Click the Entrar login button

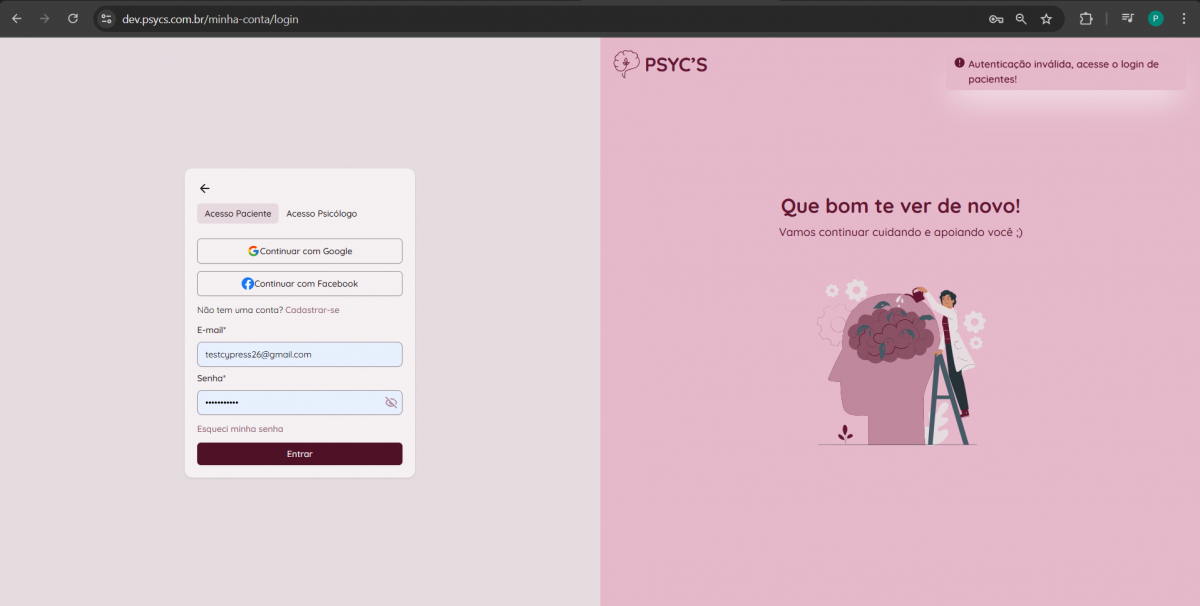(x=300, y=454)
